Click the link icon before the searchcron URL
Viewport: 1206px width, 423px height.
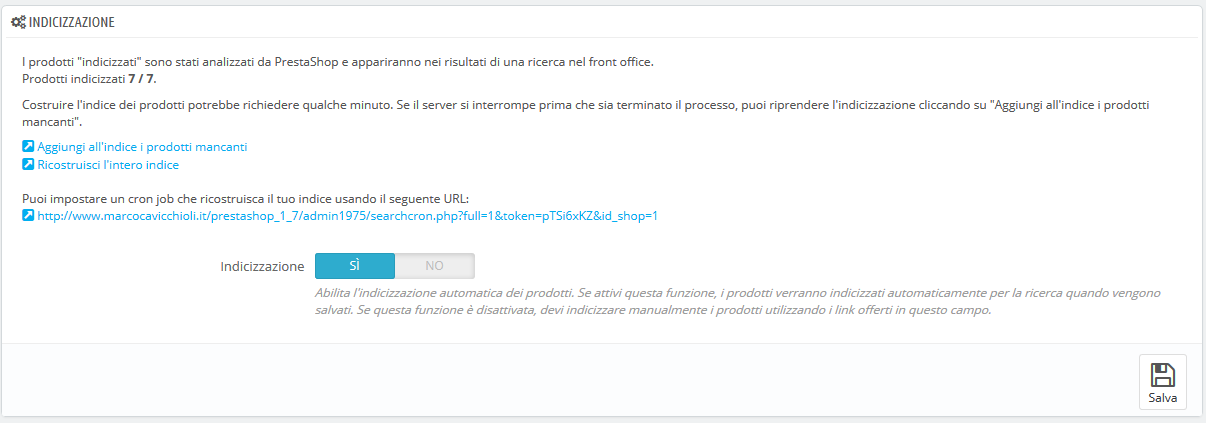pyautogui.click(x=28, y=215)
